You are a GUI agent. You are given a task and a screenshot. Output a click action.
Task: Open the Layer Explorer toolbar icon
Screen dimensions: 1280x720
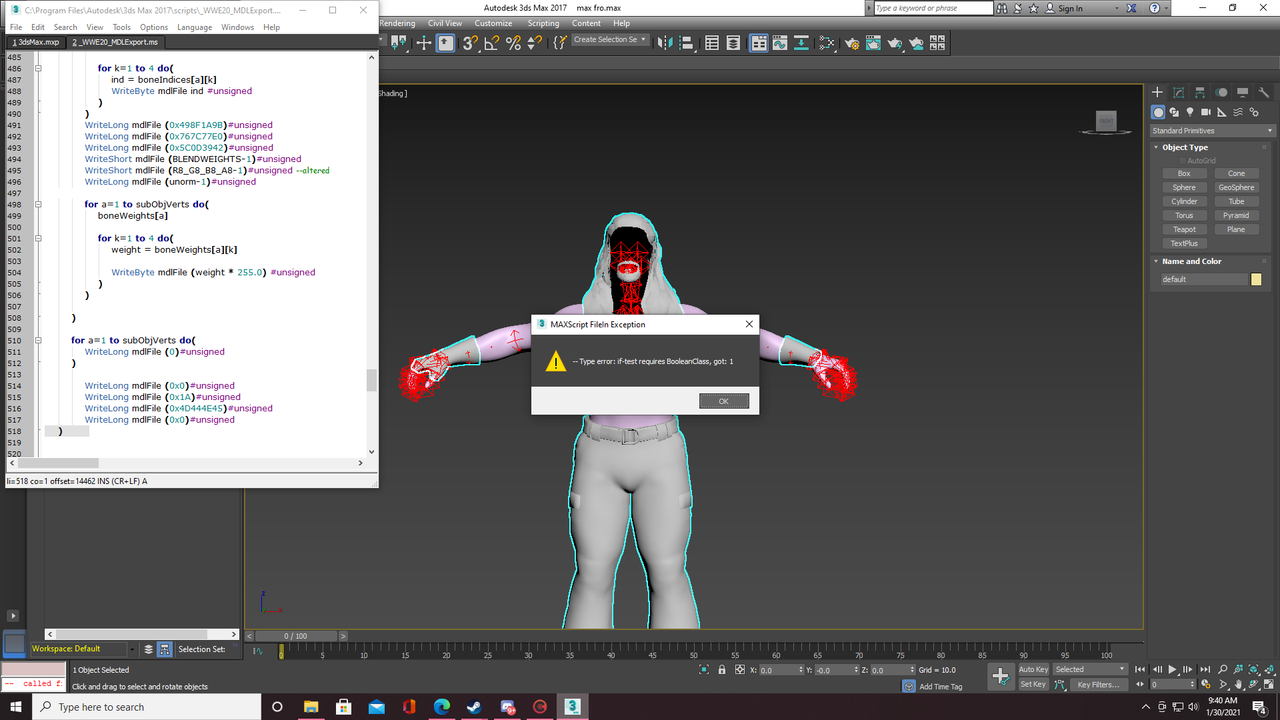click(733, 43)
